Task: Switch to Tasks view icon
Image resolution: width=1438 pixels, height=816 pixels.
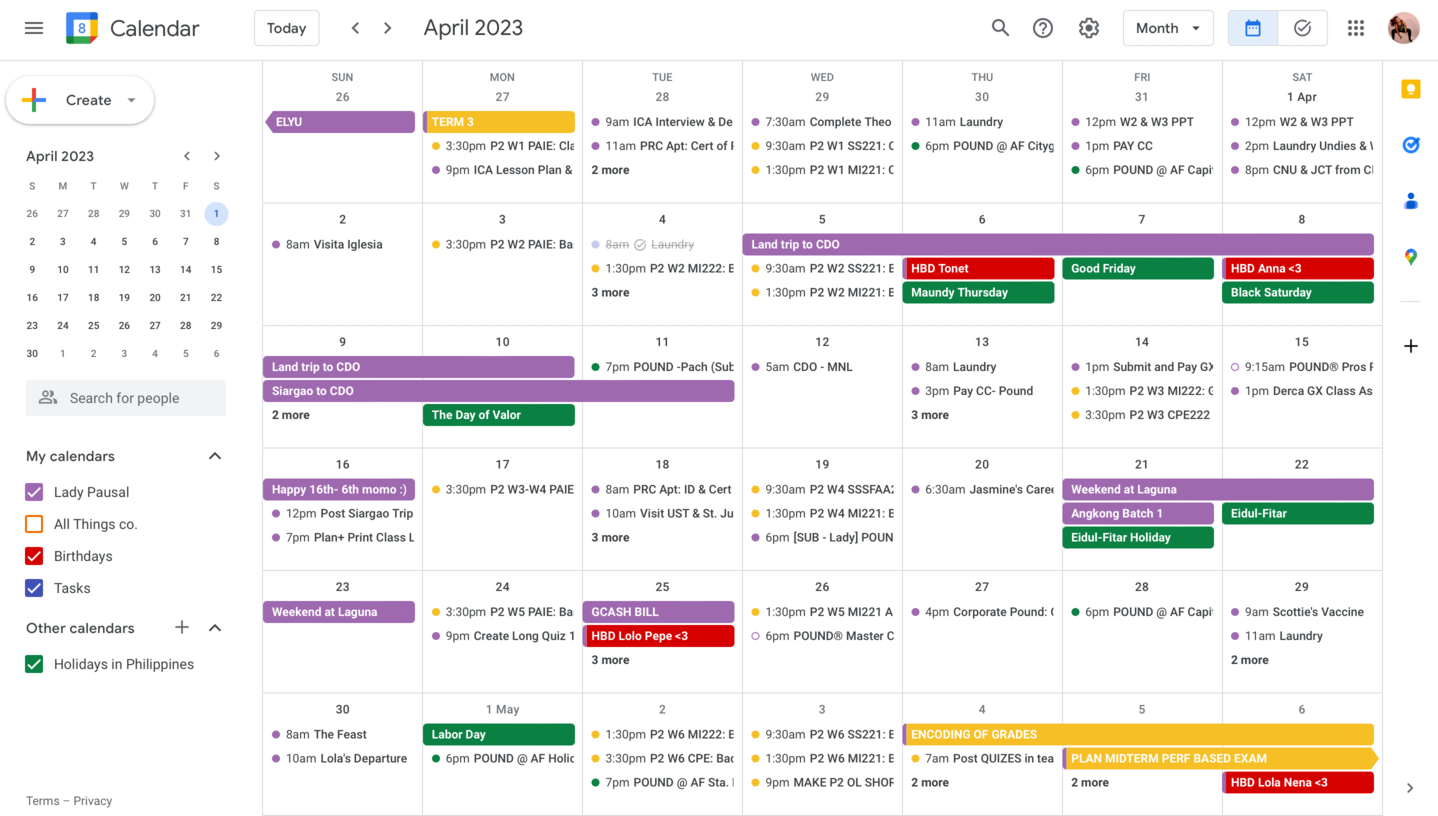Action: [1302, 28]
